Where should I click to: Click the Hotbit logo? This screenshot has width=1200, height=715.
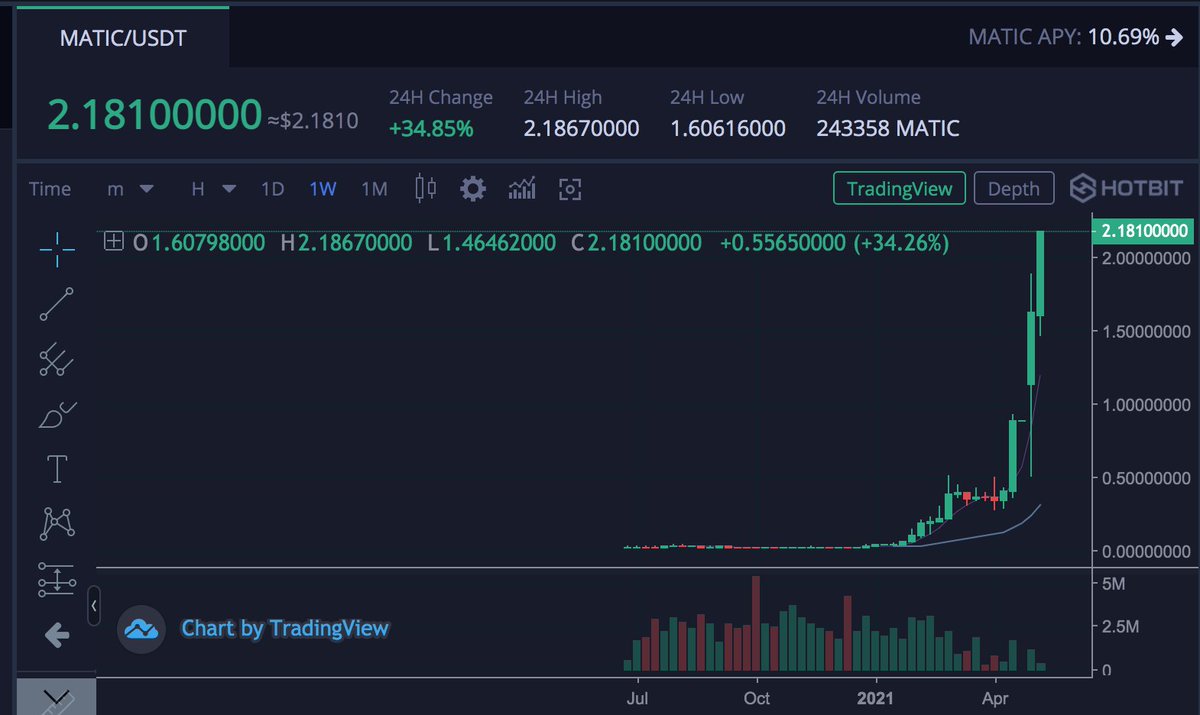[x=1126, y=188]
